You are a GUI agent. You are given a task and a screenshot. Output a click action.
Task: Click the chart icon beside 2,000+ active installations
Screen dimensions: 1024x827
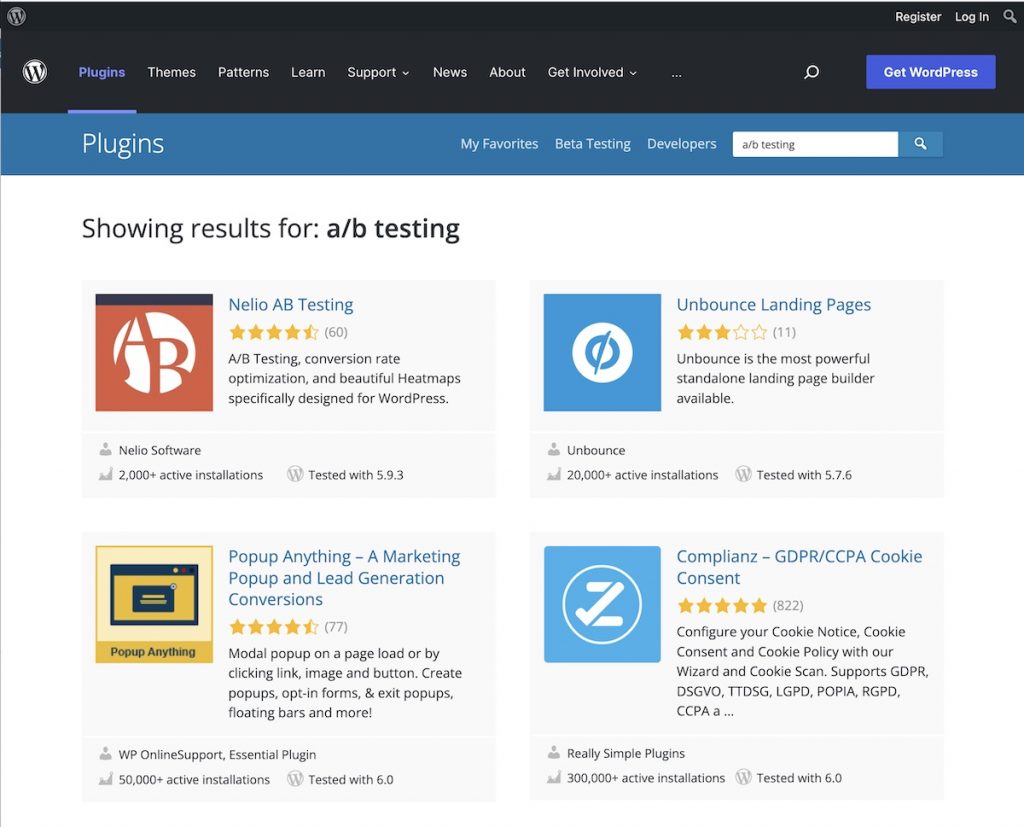[x=105, y=475]
